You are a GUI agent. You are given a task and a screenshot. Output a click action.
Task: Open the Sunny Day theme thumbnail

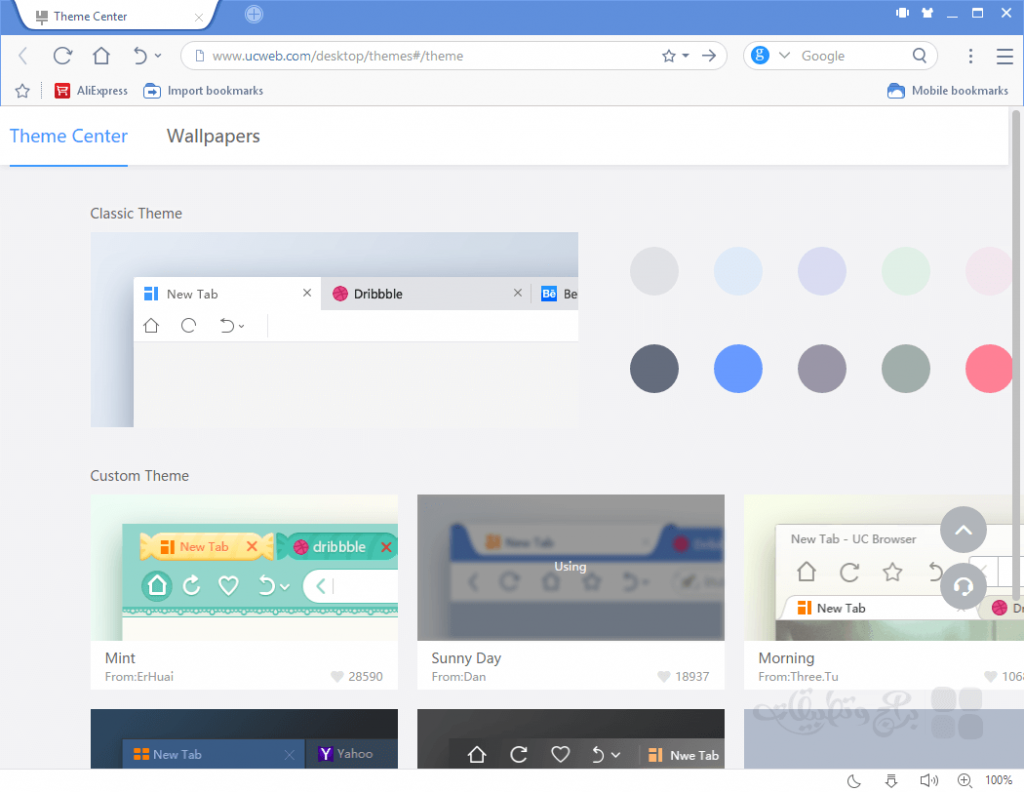570,567
